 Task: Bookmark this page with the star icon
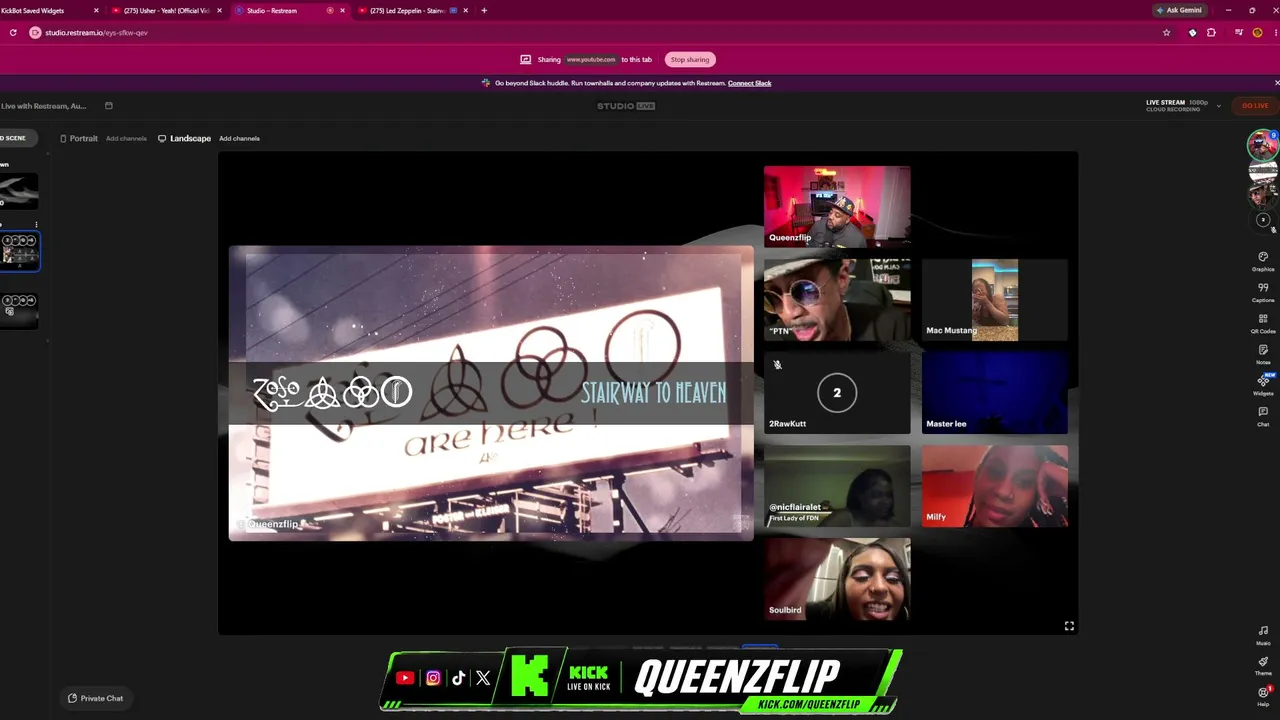(x=1166, y=33)
